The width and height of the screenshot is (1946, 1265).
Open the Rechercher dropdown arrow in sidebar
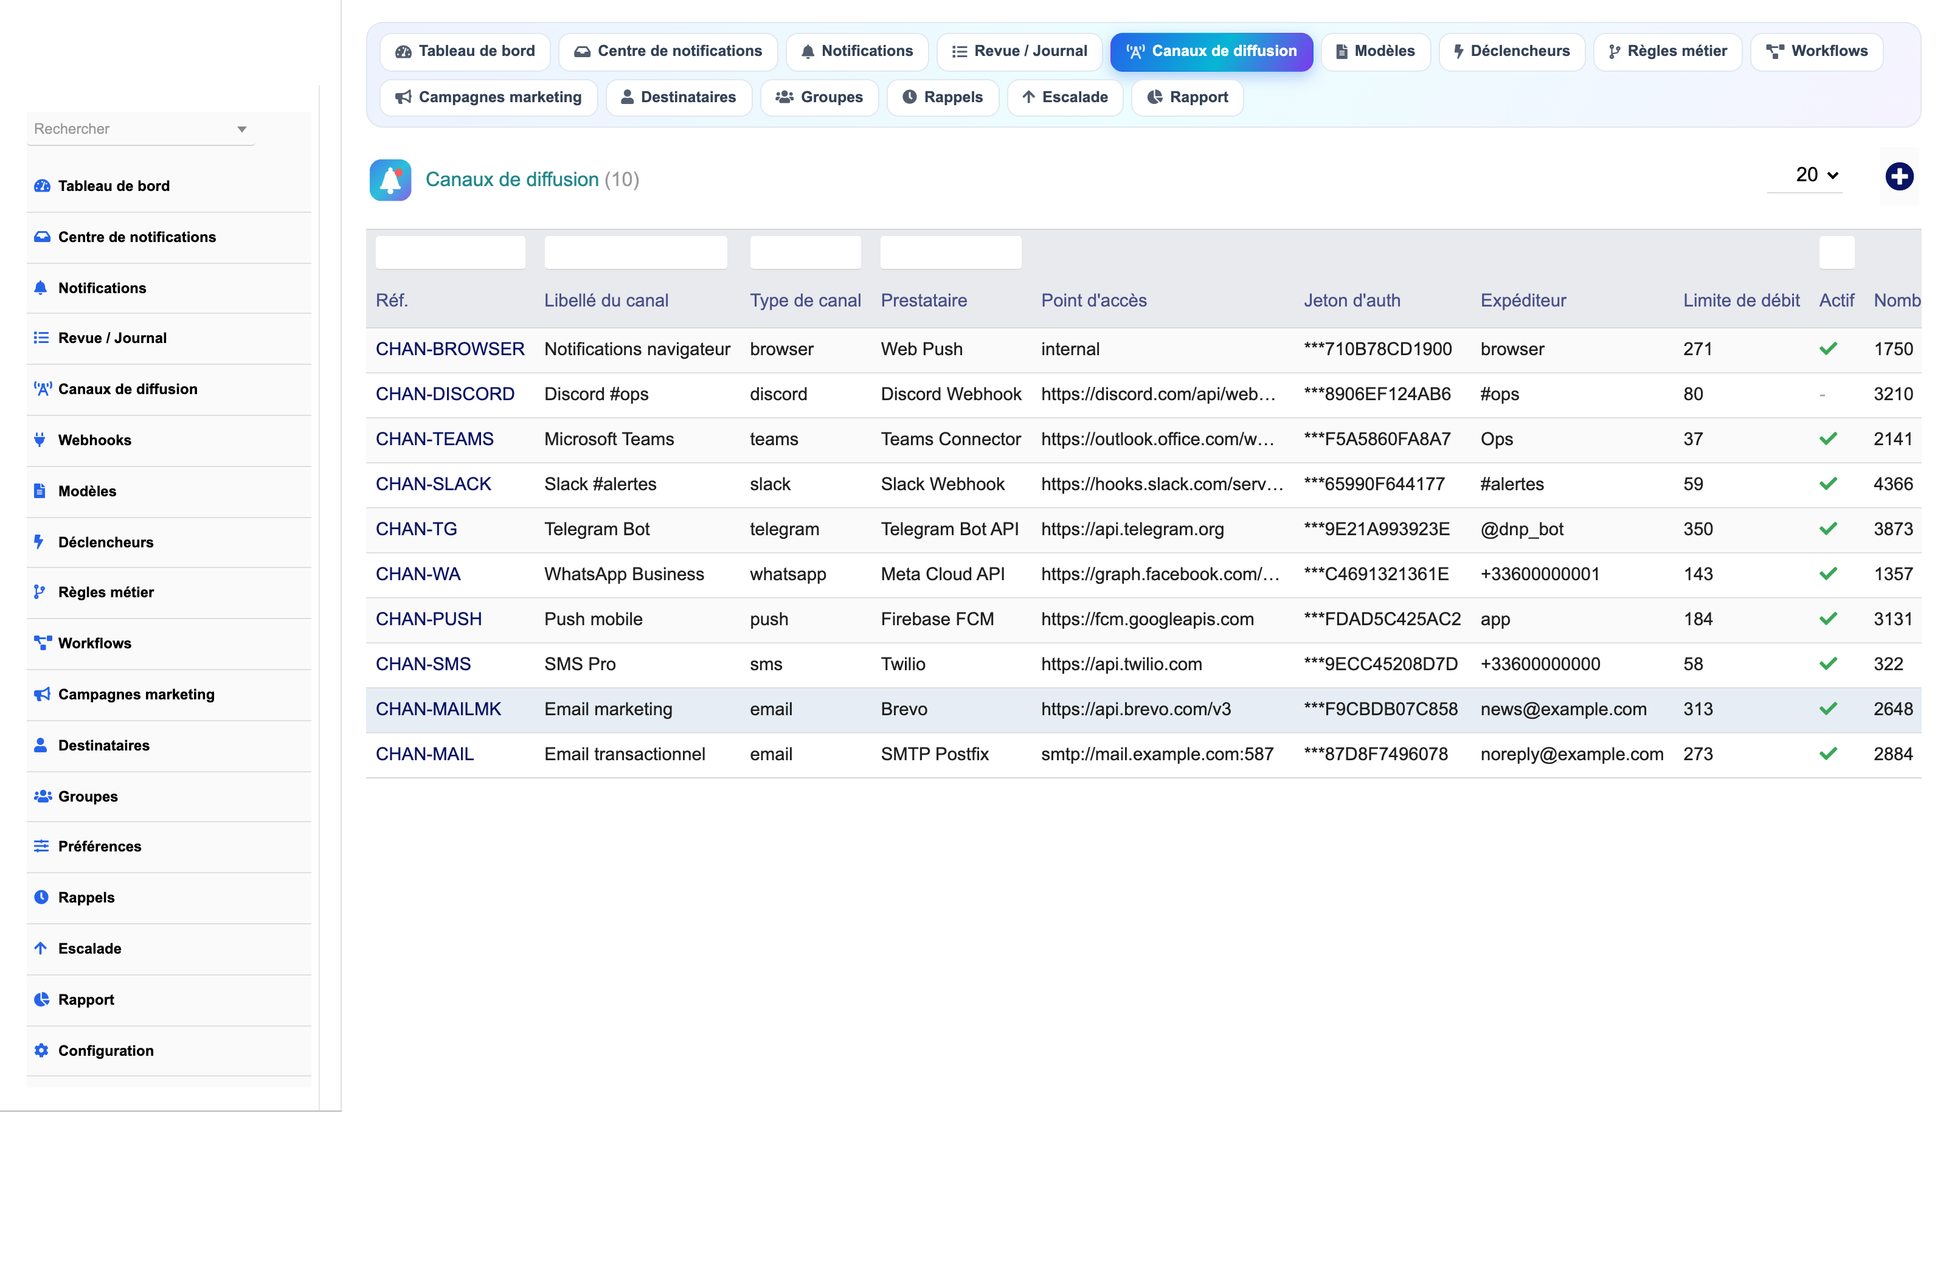click(x=241, y=130)
